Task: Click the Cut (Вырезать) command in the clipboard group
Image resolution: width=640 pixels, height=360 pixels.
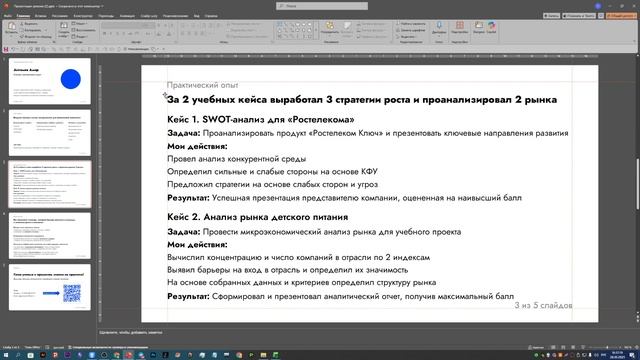Action: point(29,24)
